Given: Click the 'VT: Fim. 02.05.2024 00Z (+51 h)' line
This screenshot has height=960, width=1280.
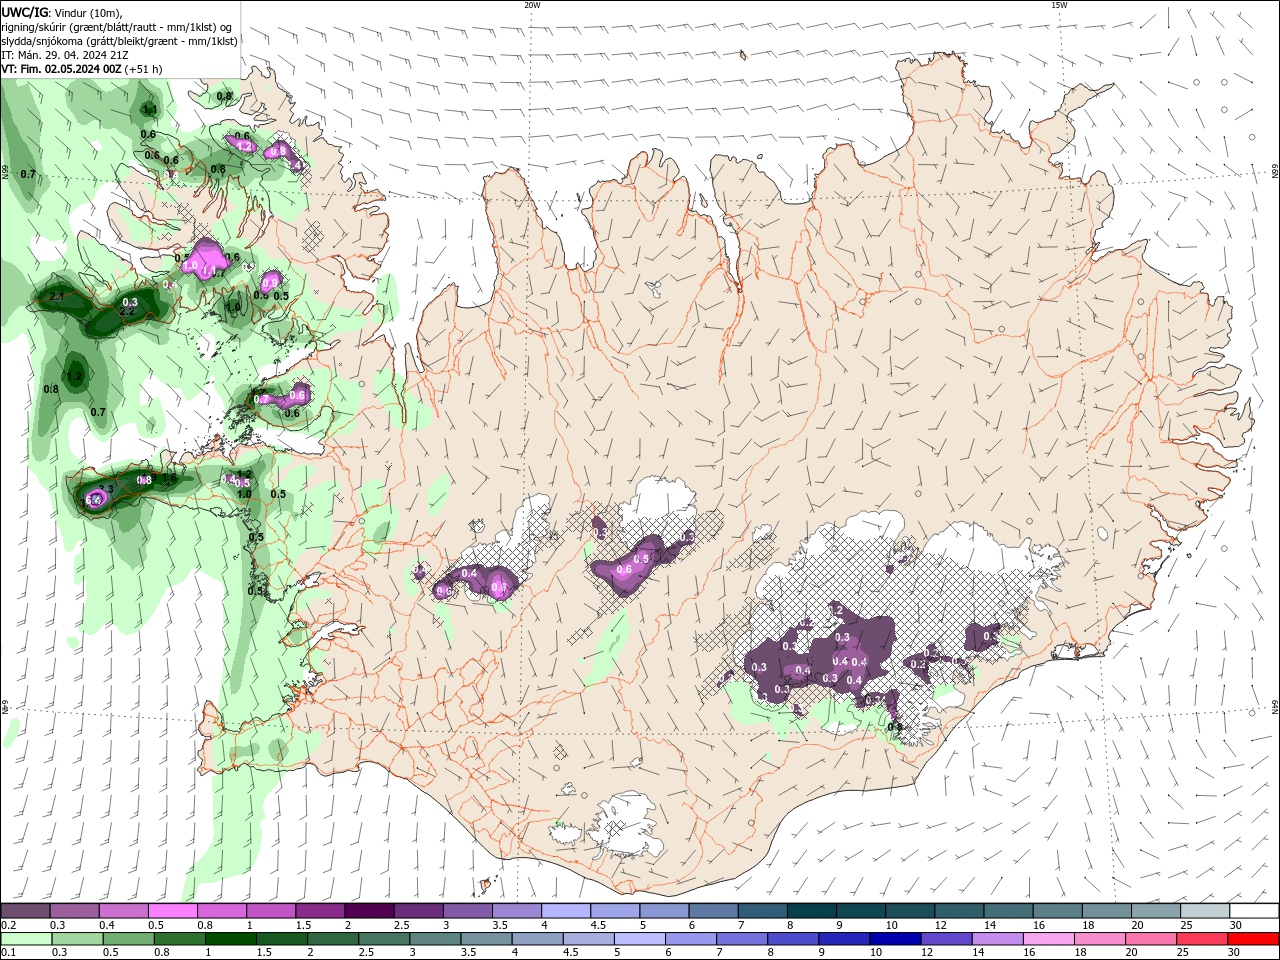Looking at the screenshot, I should (x=82, y=69).
